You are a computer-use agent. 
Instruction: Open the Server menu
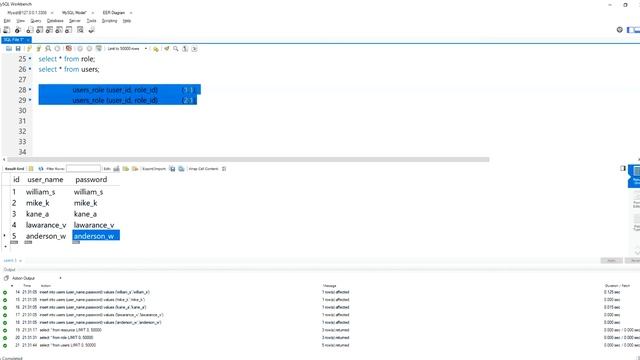[75, 20]
